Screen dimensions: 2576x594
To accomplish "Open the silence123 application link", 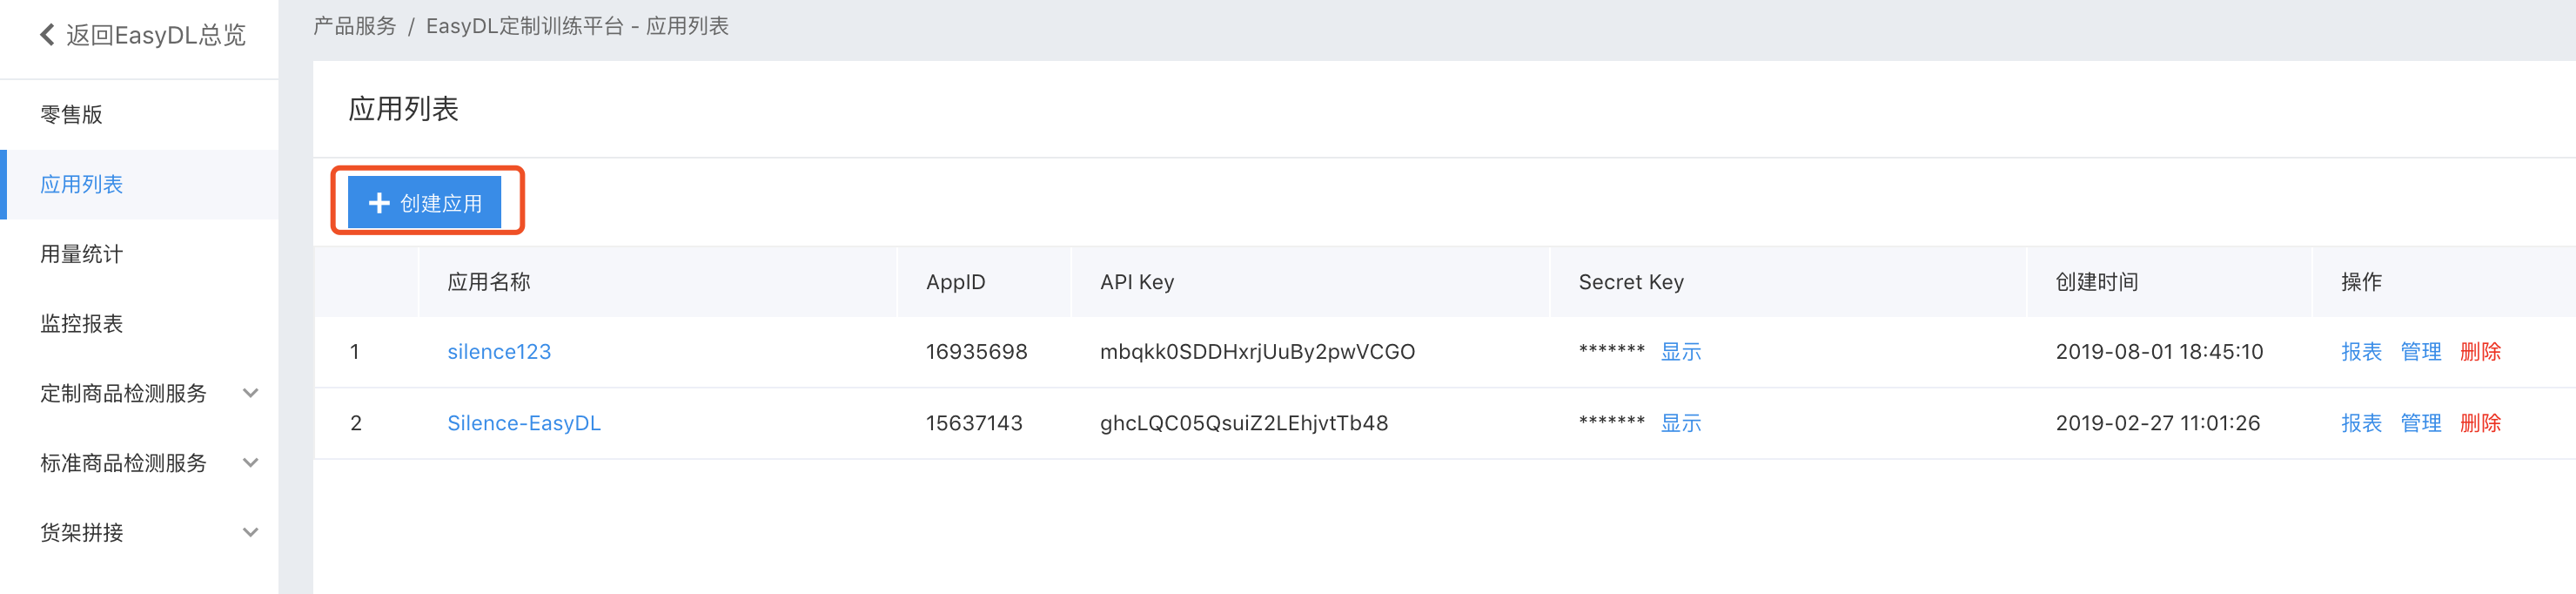I will pos(499,352).
